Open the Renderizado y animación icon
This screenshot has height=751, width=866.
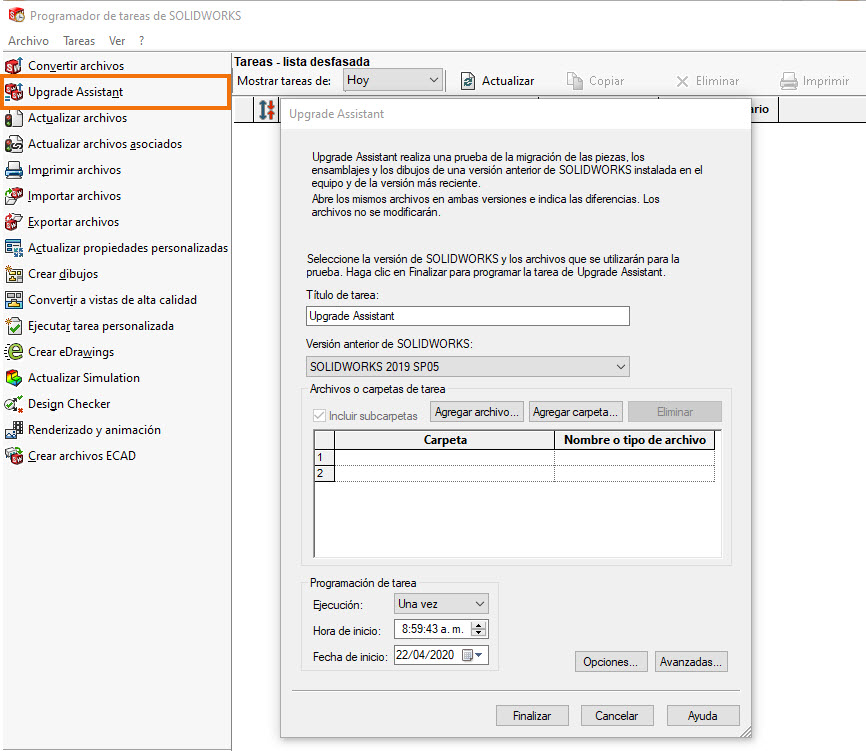click(x=14, y=430)
